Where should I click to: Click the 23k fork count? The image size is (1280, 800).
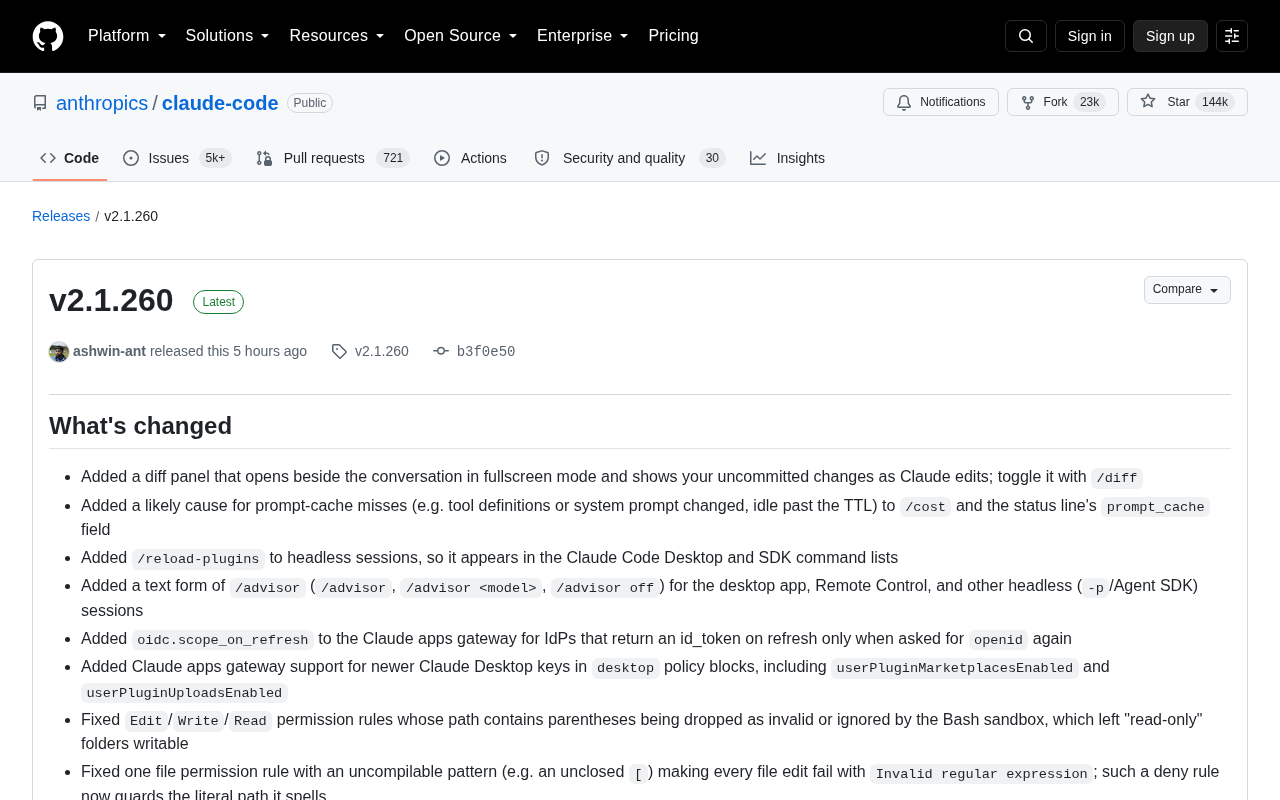pos(1089,102)
